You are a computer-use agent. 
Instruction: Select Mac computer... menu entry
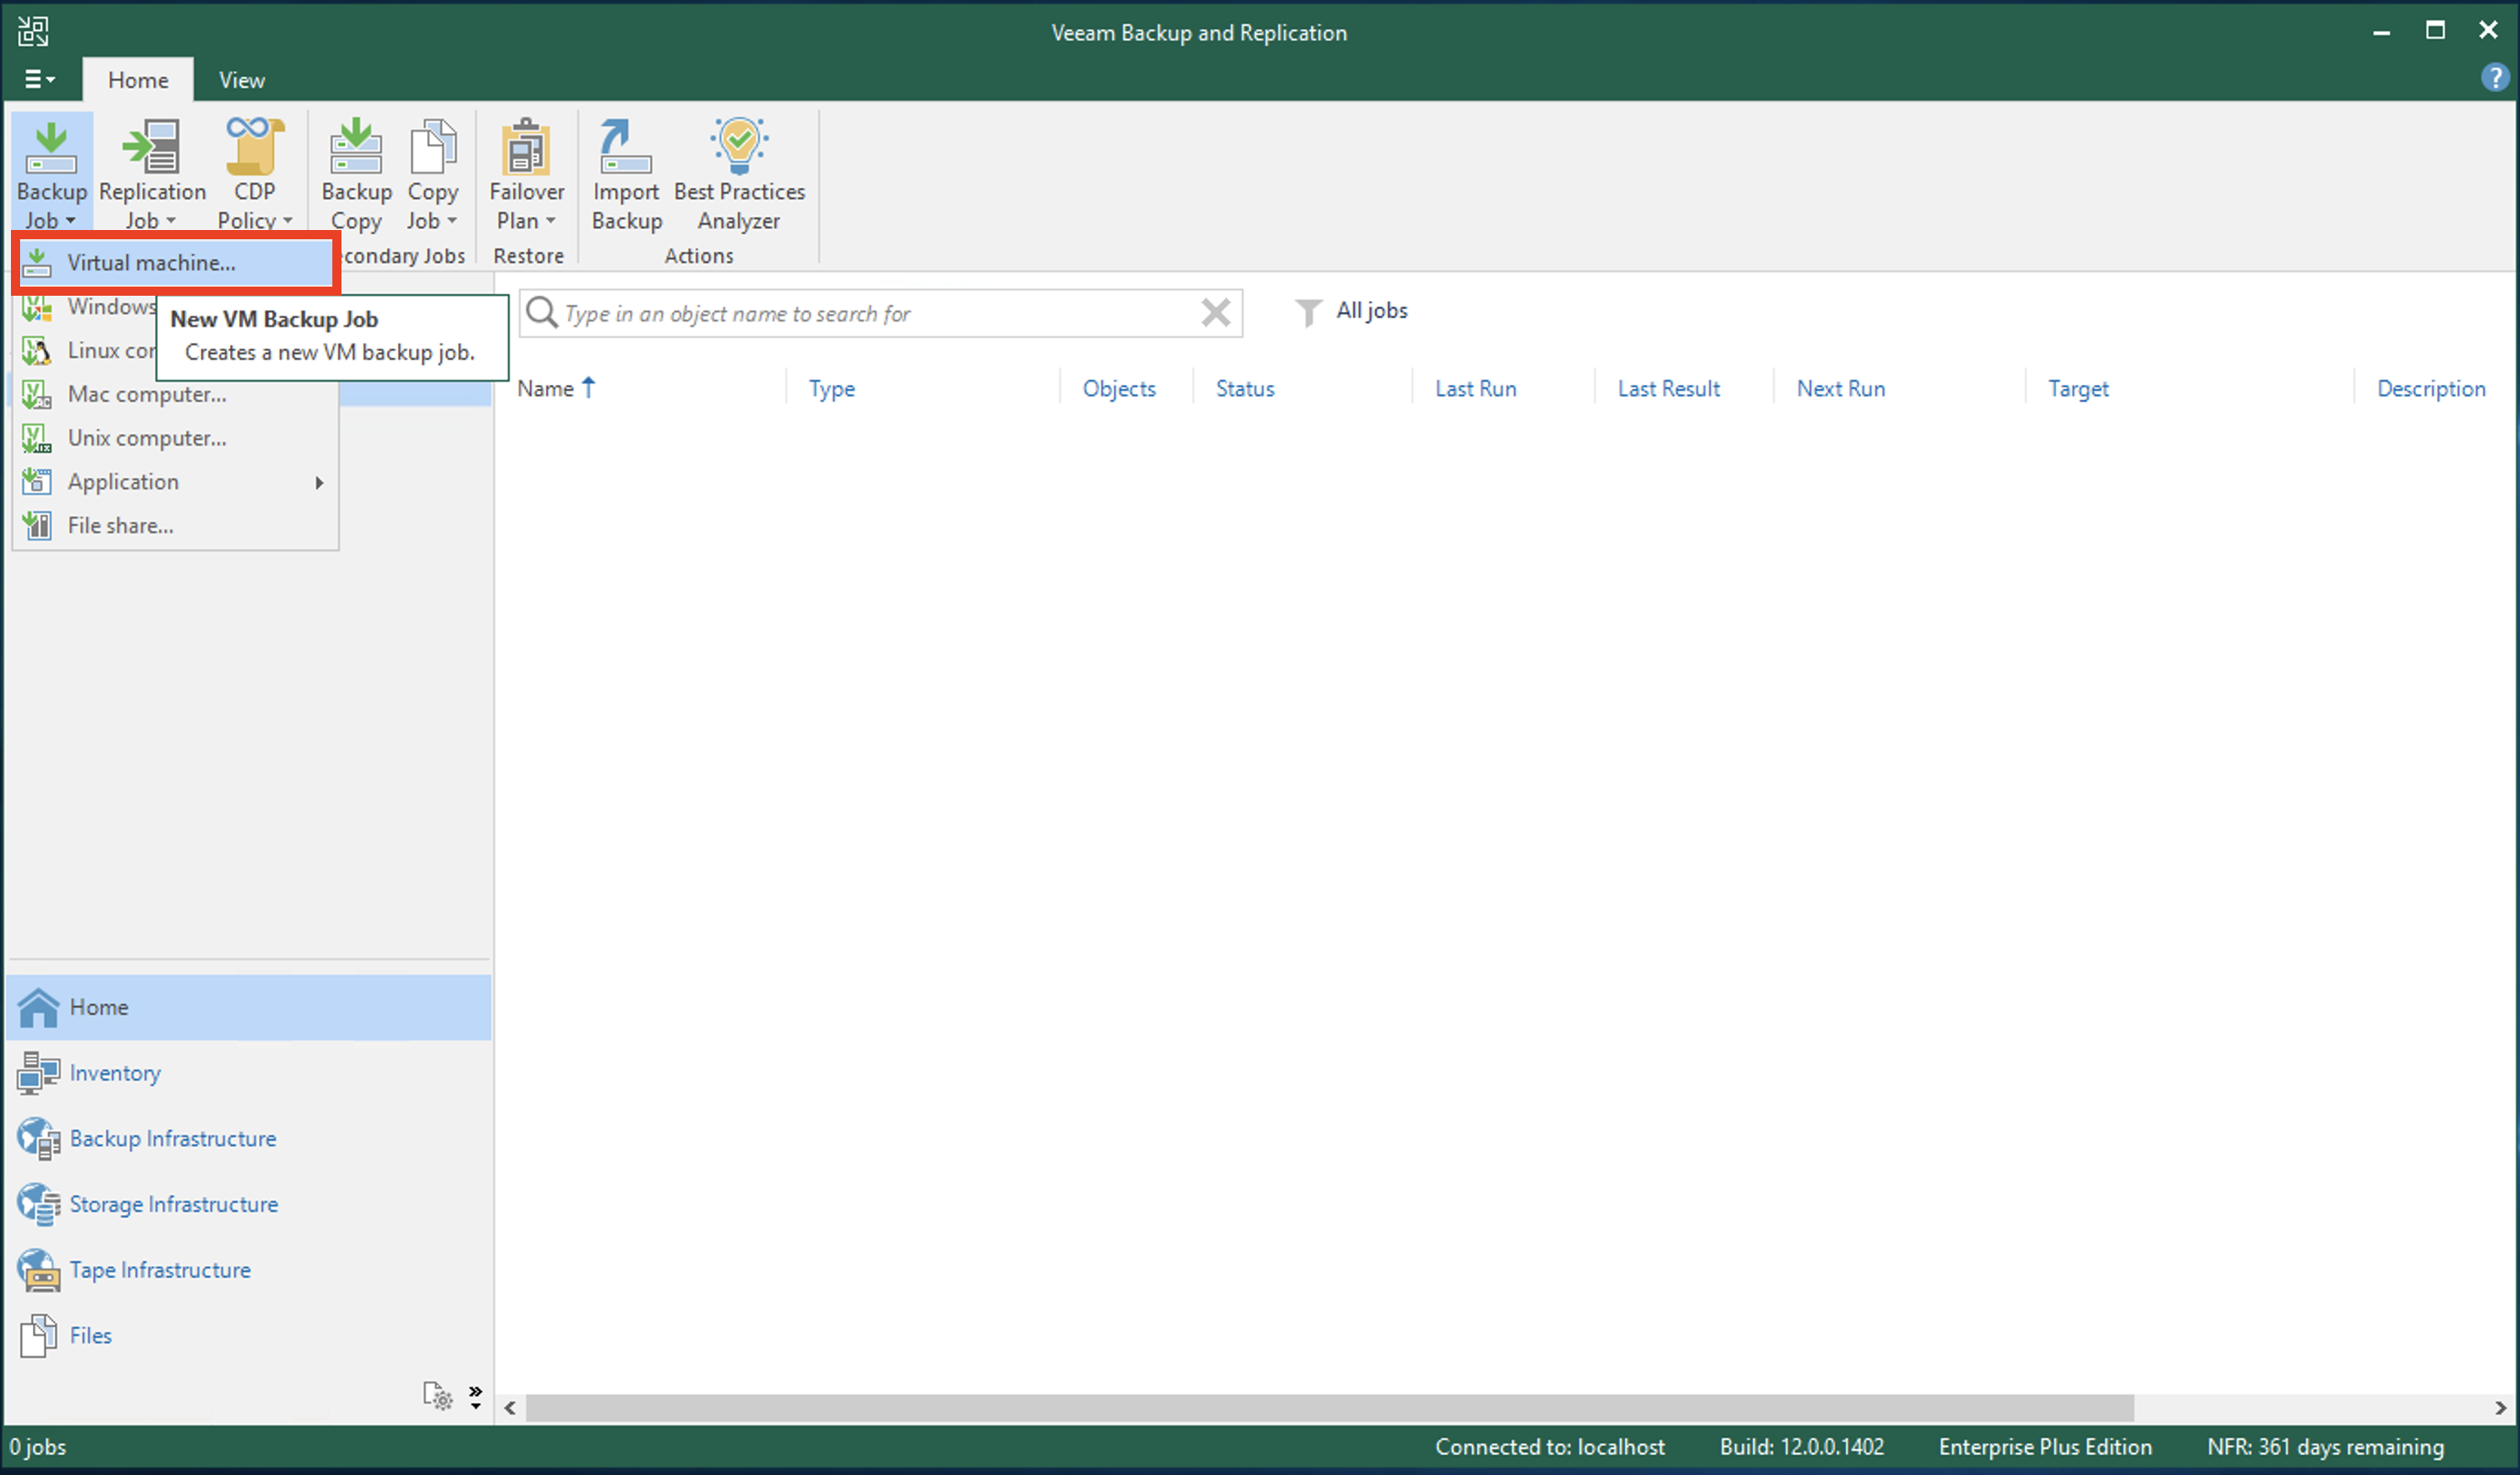coord(175,394)
